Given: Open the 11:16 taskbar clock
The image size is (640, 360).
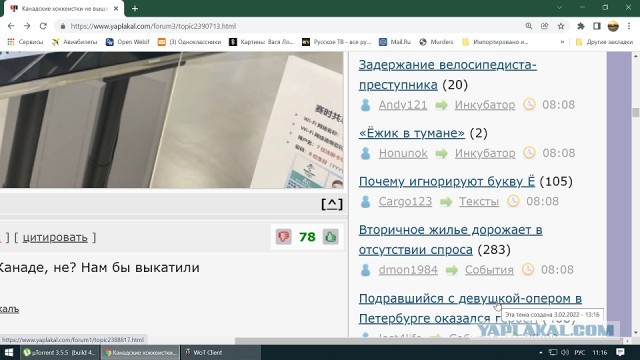Looking at the screenshot, I should (x=600, y=352).
